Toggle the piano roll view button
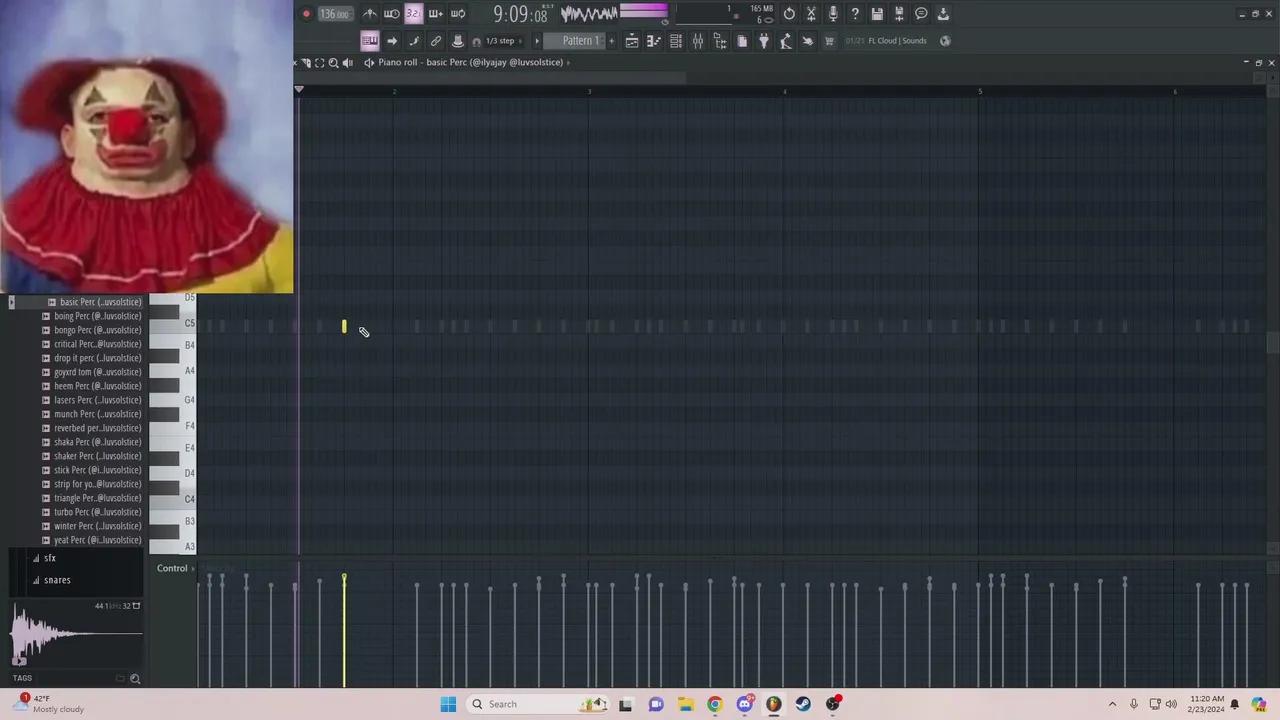Screen dimensions: 1280x720 tap(654, 41)
